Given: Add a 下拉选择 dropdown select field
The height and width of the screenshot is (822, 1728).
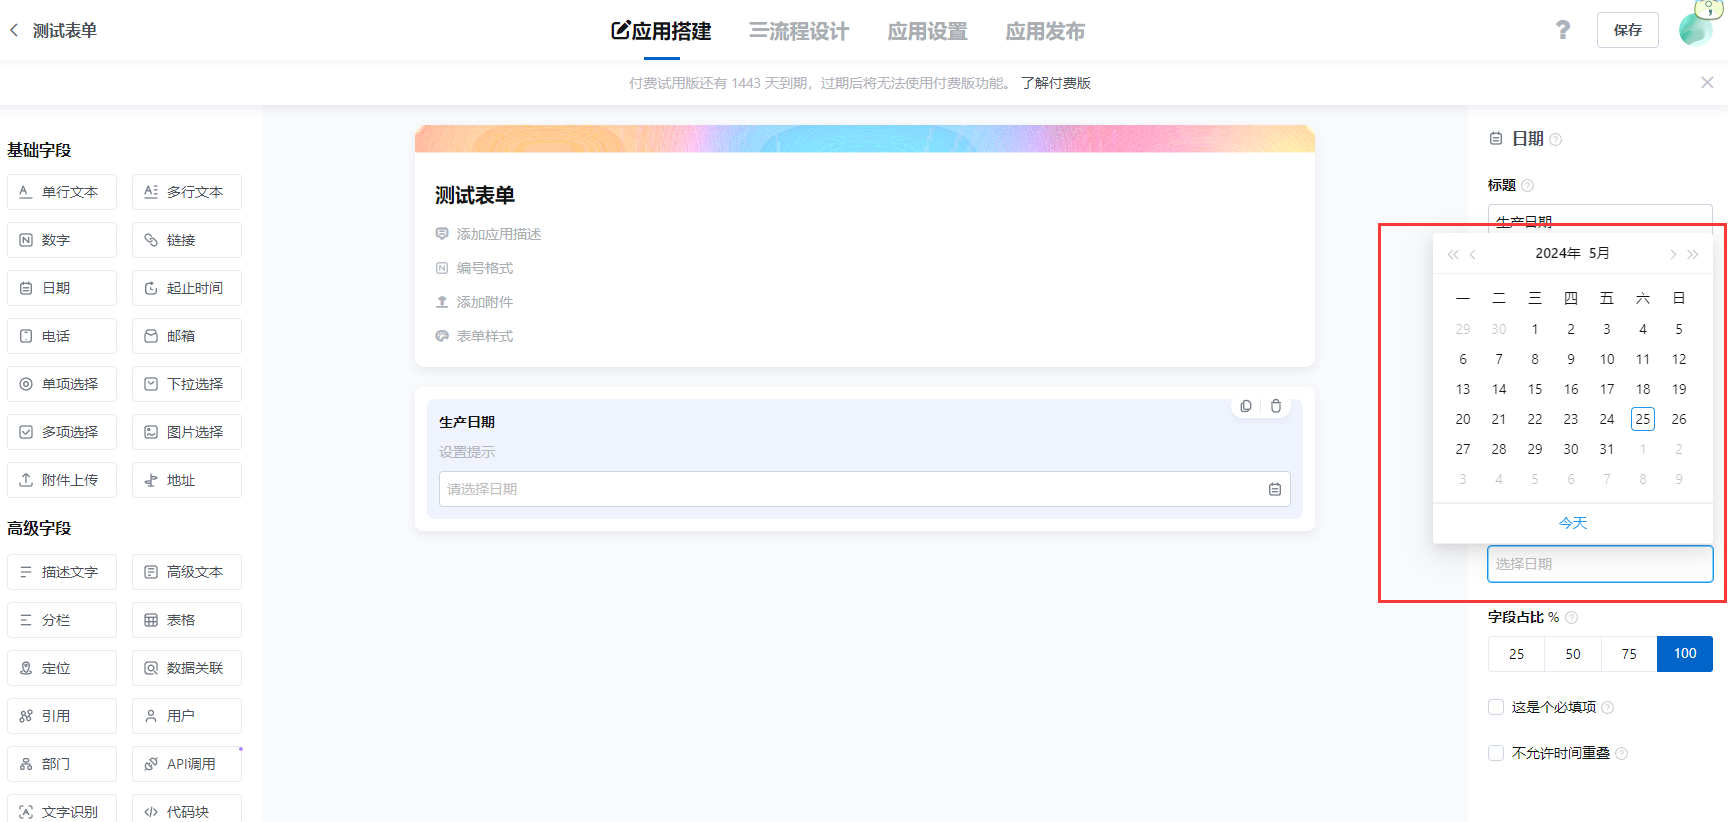Looking at the screenshot, I should [187, 384].
